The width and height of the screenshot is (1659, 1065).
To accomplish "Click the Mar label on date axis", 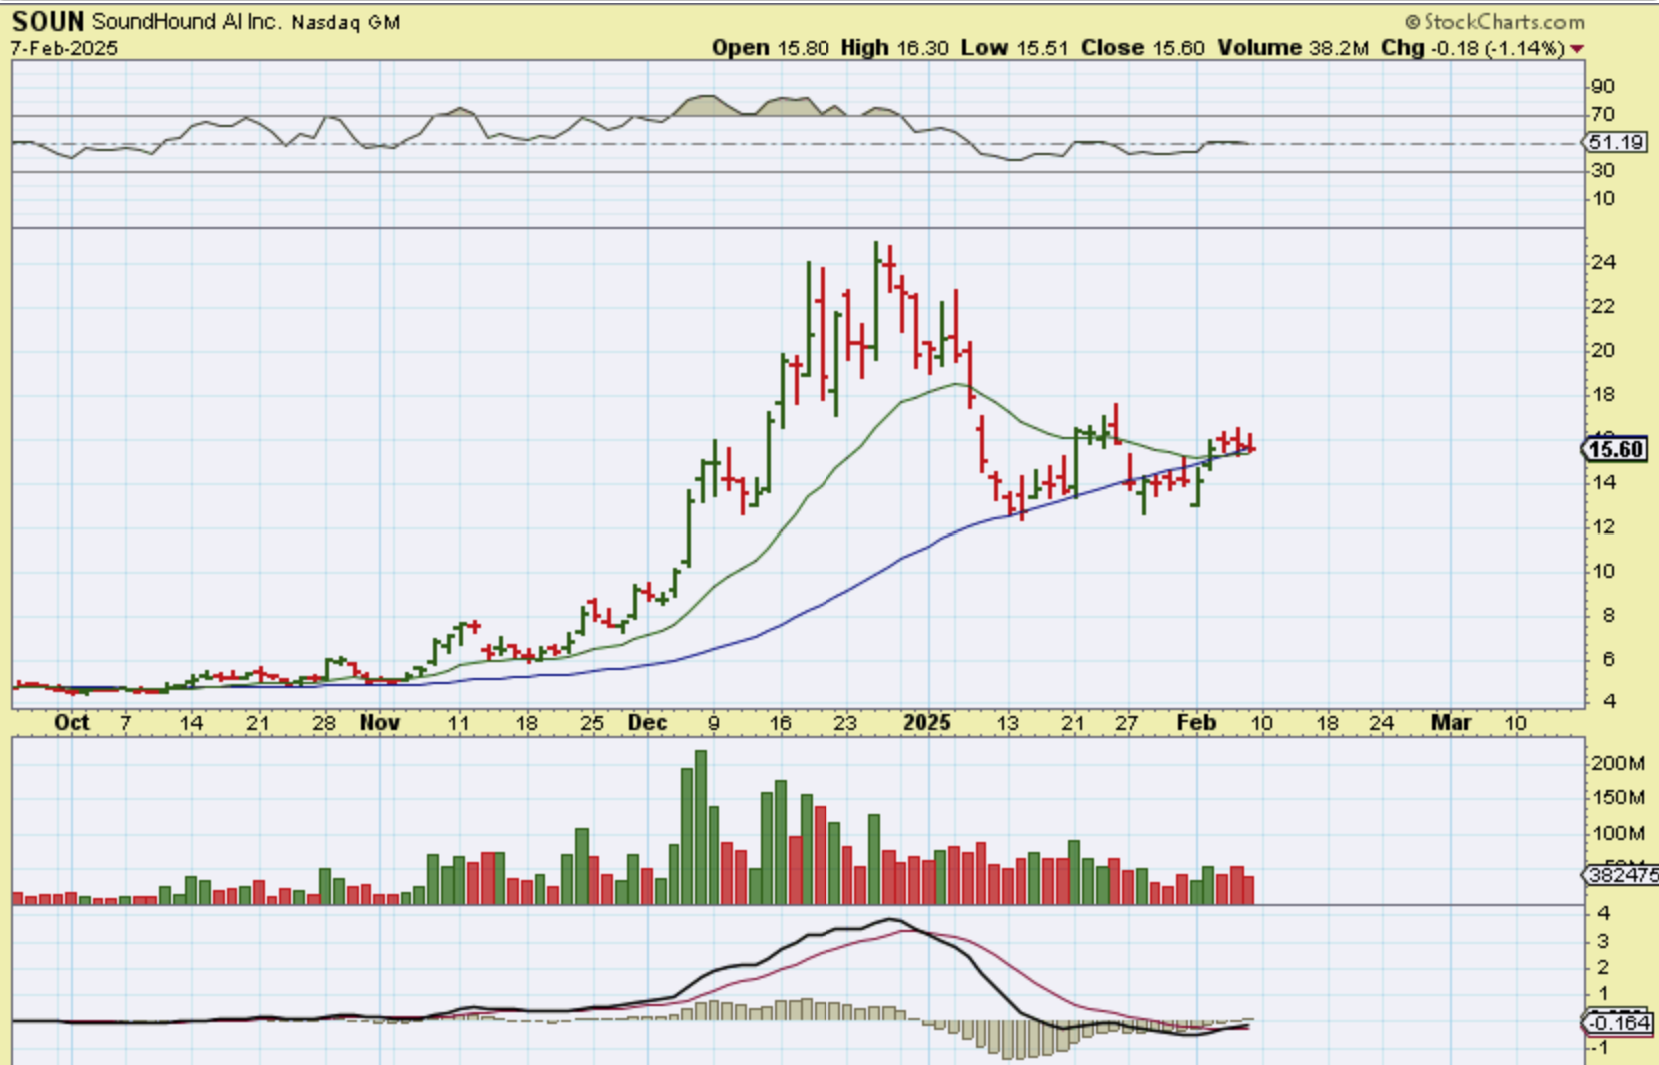I will click(x=1451, y=722).
